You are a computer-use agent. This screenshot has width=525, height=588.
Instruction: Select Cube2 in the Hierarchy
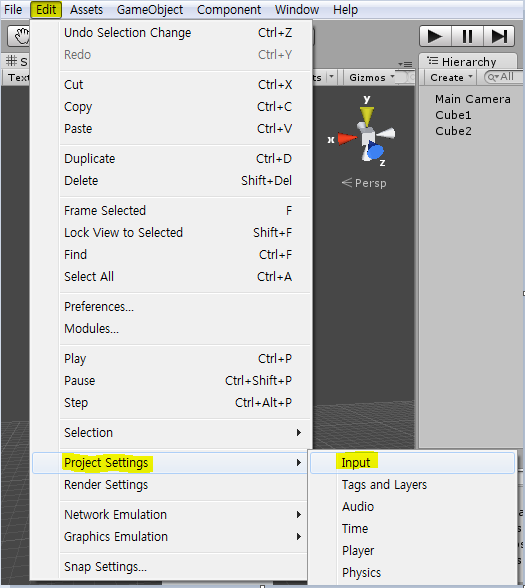tap(453, 131)
